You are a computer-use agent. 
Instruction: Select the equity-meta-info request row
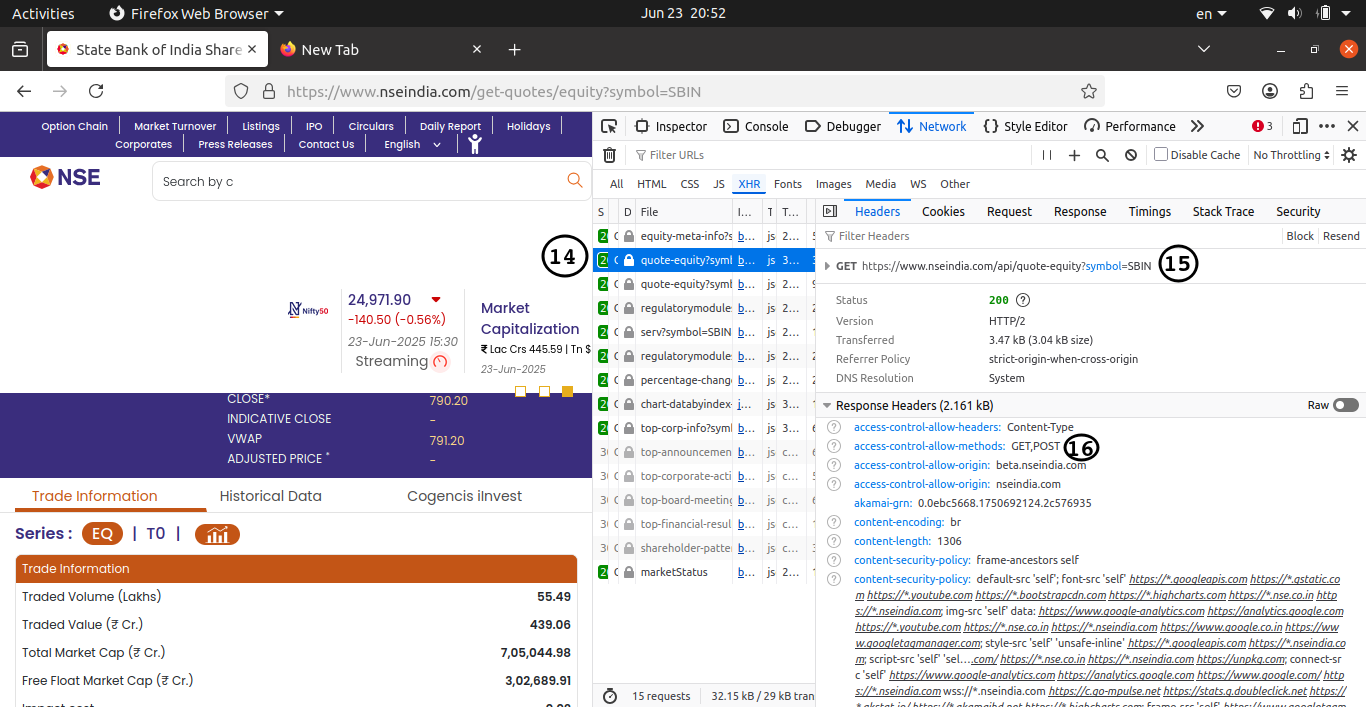[x=702, y=236]
